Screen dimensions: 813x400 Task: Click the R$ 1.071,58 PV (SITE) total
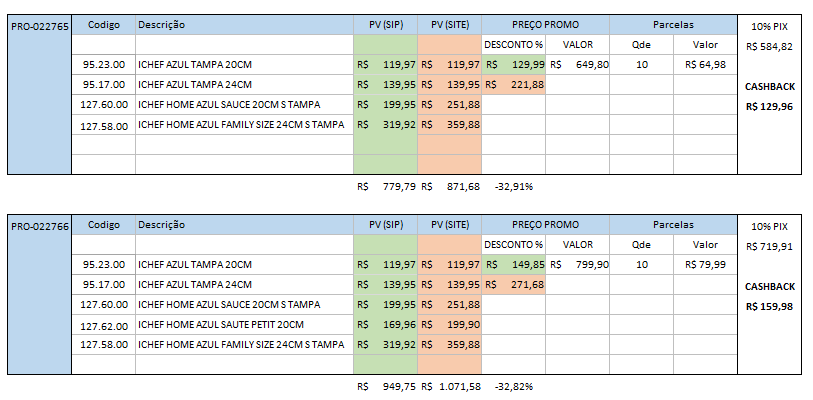tap(449, 387)
